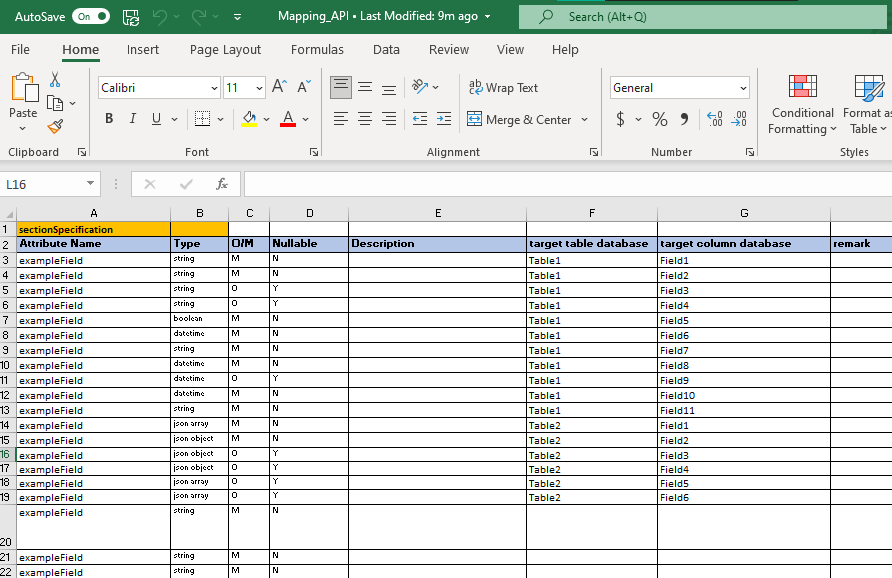
Task: Open the Calibri font name dropdown
Action: [214, 88]
